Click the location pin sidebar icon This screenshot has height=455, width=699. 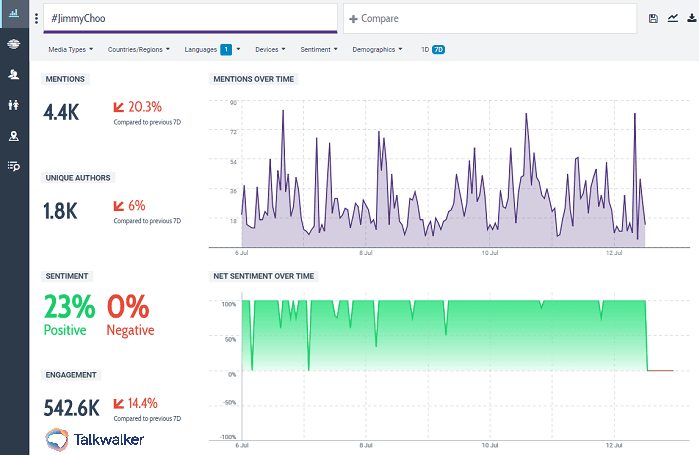pyautogui.click(x=14, y=135)
